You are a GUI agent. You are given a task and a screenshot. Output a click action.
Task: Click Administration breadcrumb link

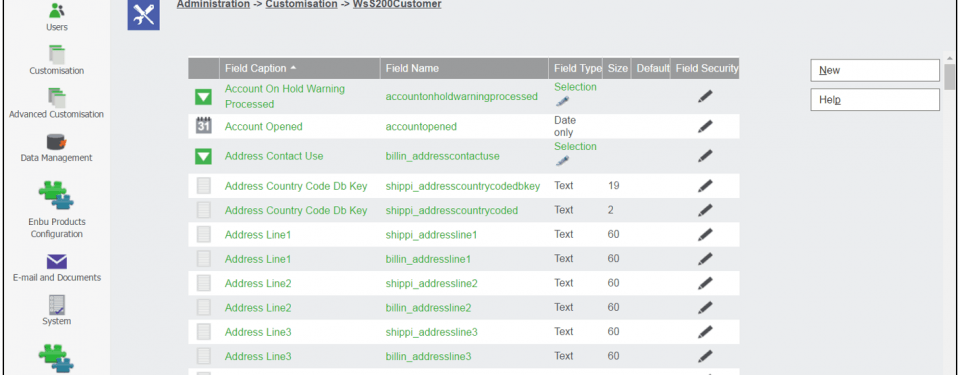click(213, 4)
